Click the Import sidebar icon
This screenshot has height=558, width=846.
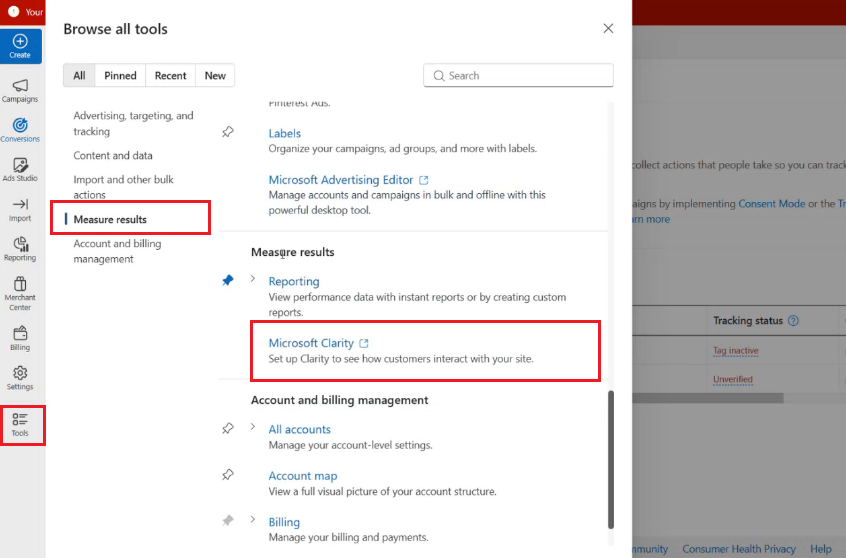point(20,210)
